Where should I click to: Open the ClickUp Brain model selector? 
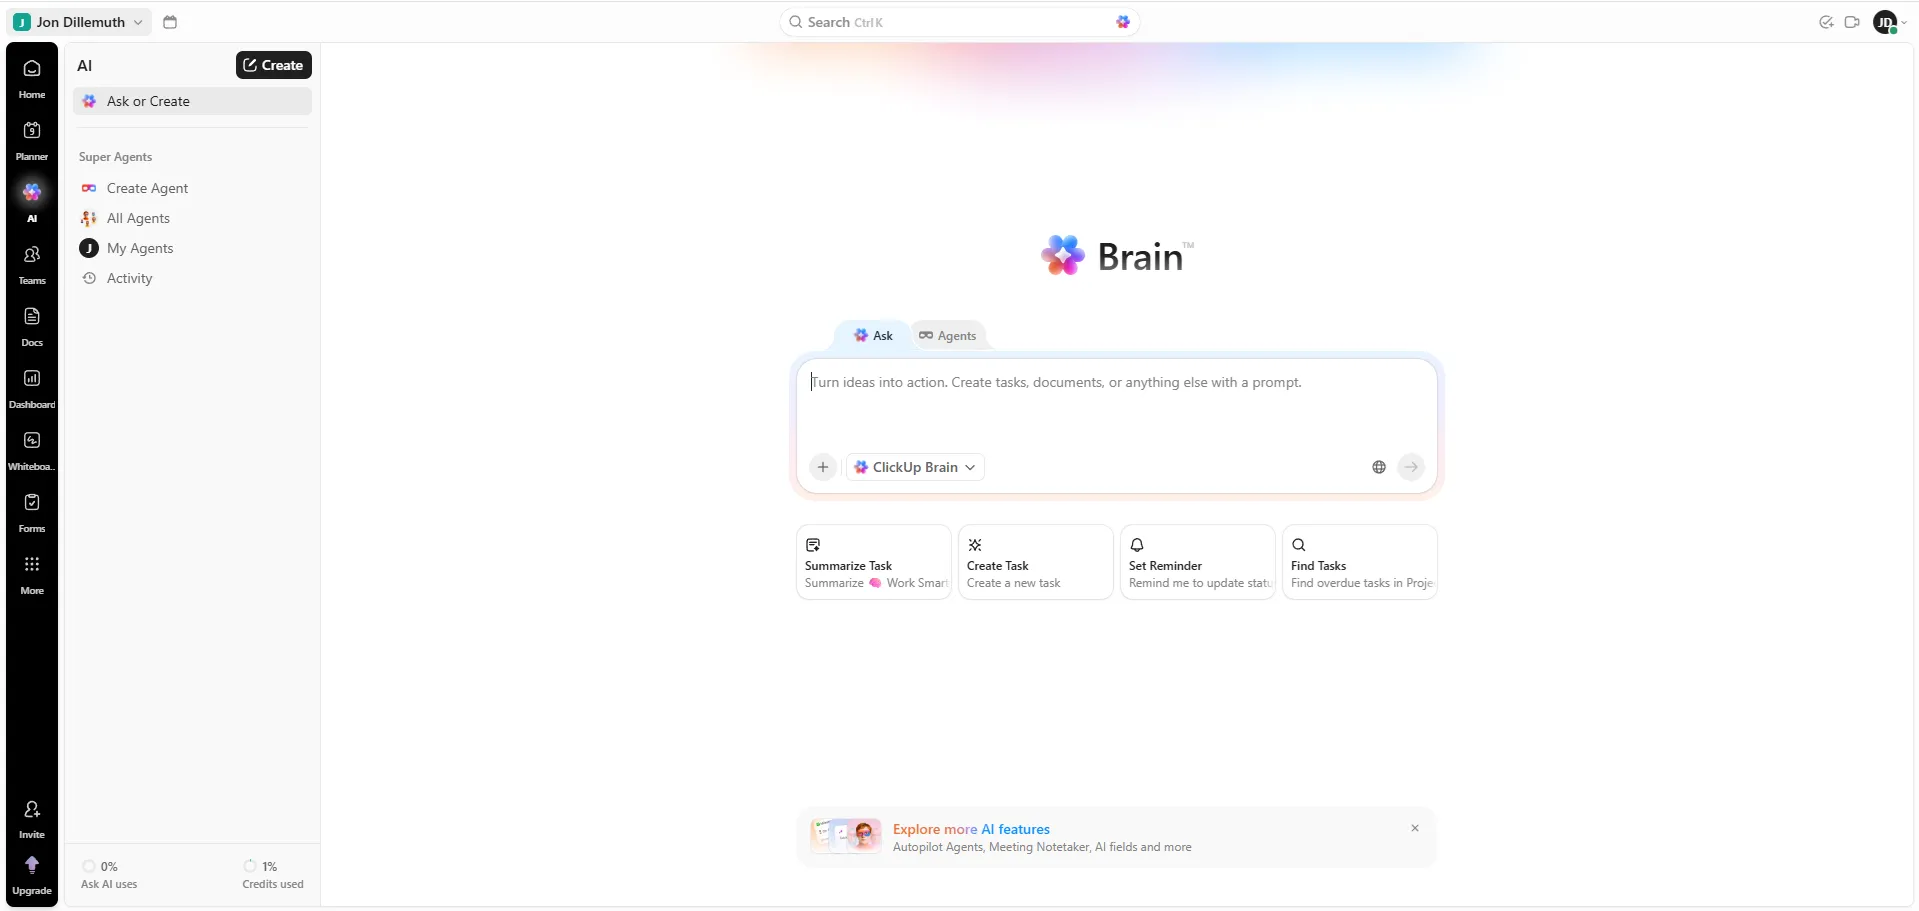(x=914, y=466)
